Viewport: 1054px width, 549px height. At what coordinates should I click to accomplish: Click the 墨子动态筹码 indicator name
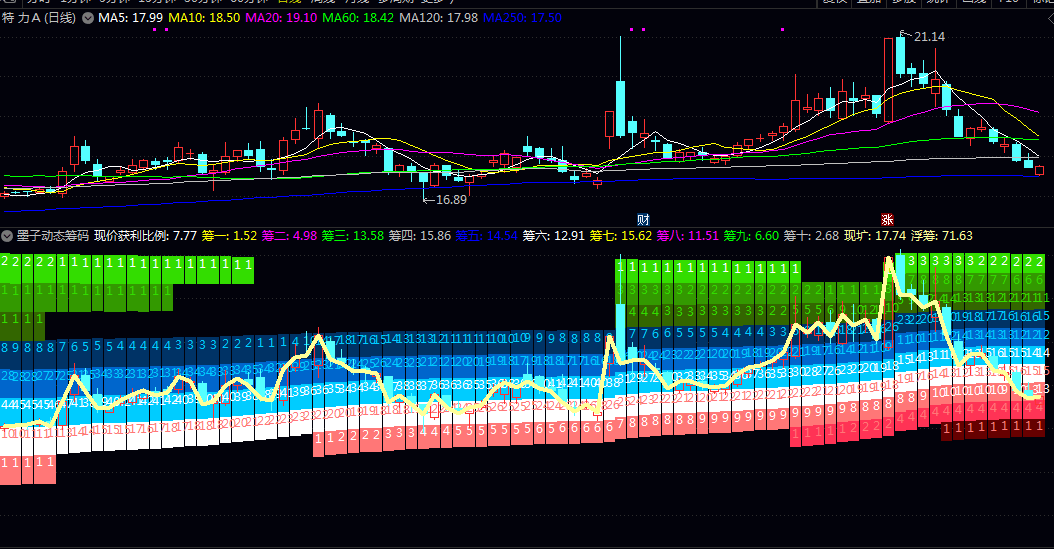coord(52,236)
